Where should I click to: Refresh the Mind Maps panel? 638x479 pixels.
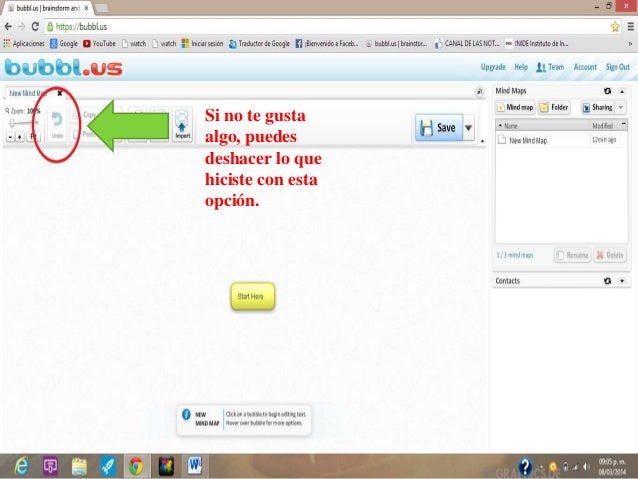point(607,91)
